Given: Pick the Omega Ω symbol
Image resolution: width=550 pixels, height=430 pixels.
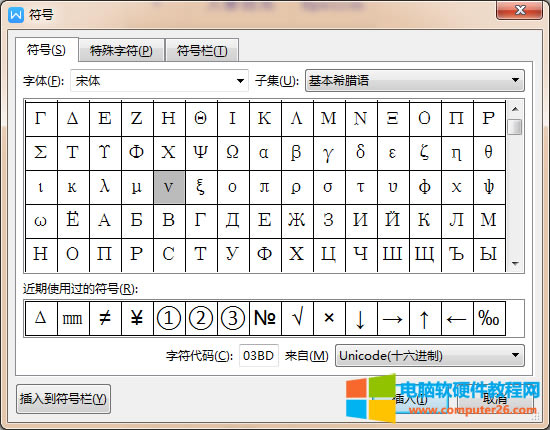Looking at the screenshot, I should tap(233, 153).
